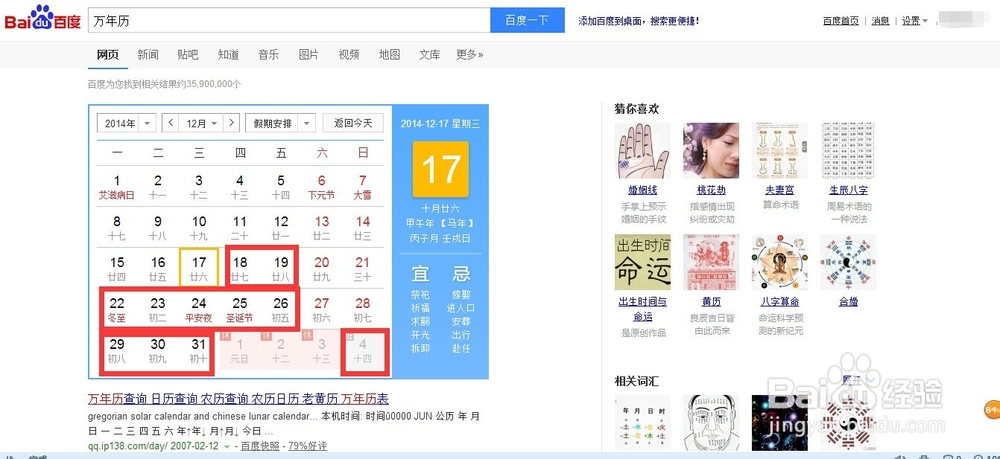Open the 出生时间与命运 link
The image size is (1000, 459).
click(x=642, y=309)
